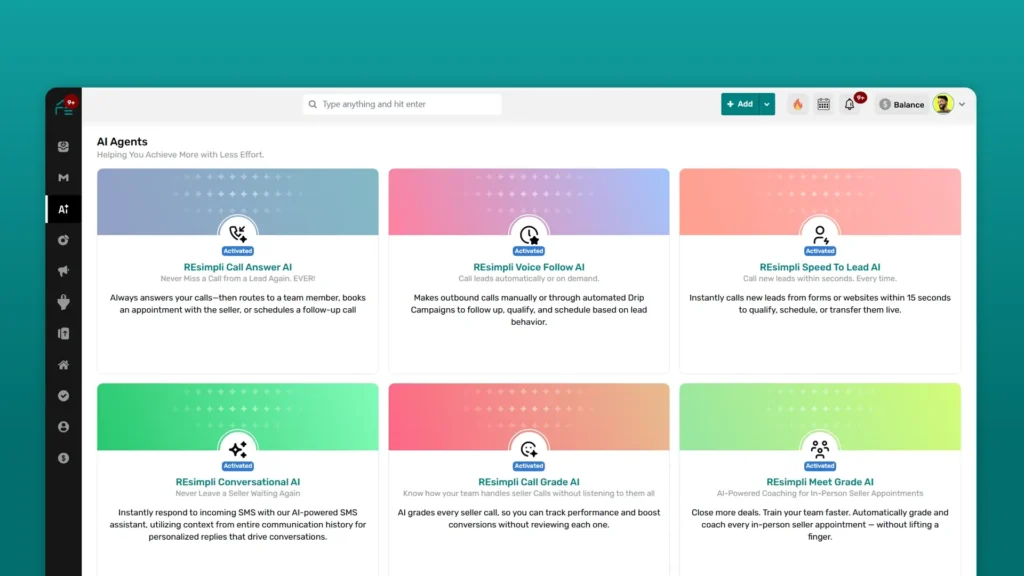Screen dimensions: 1024x576
Task: Click the Activated badge on Voice Follow AI
Action: point(529,251)
